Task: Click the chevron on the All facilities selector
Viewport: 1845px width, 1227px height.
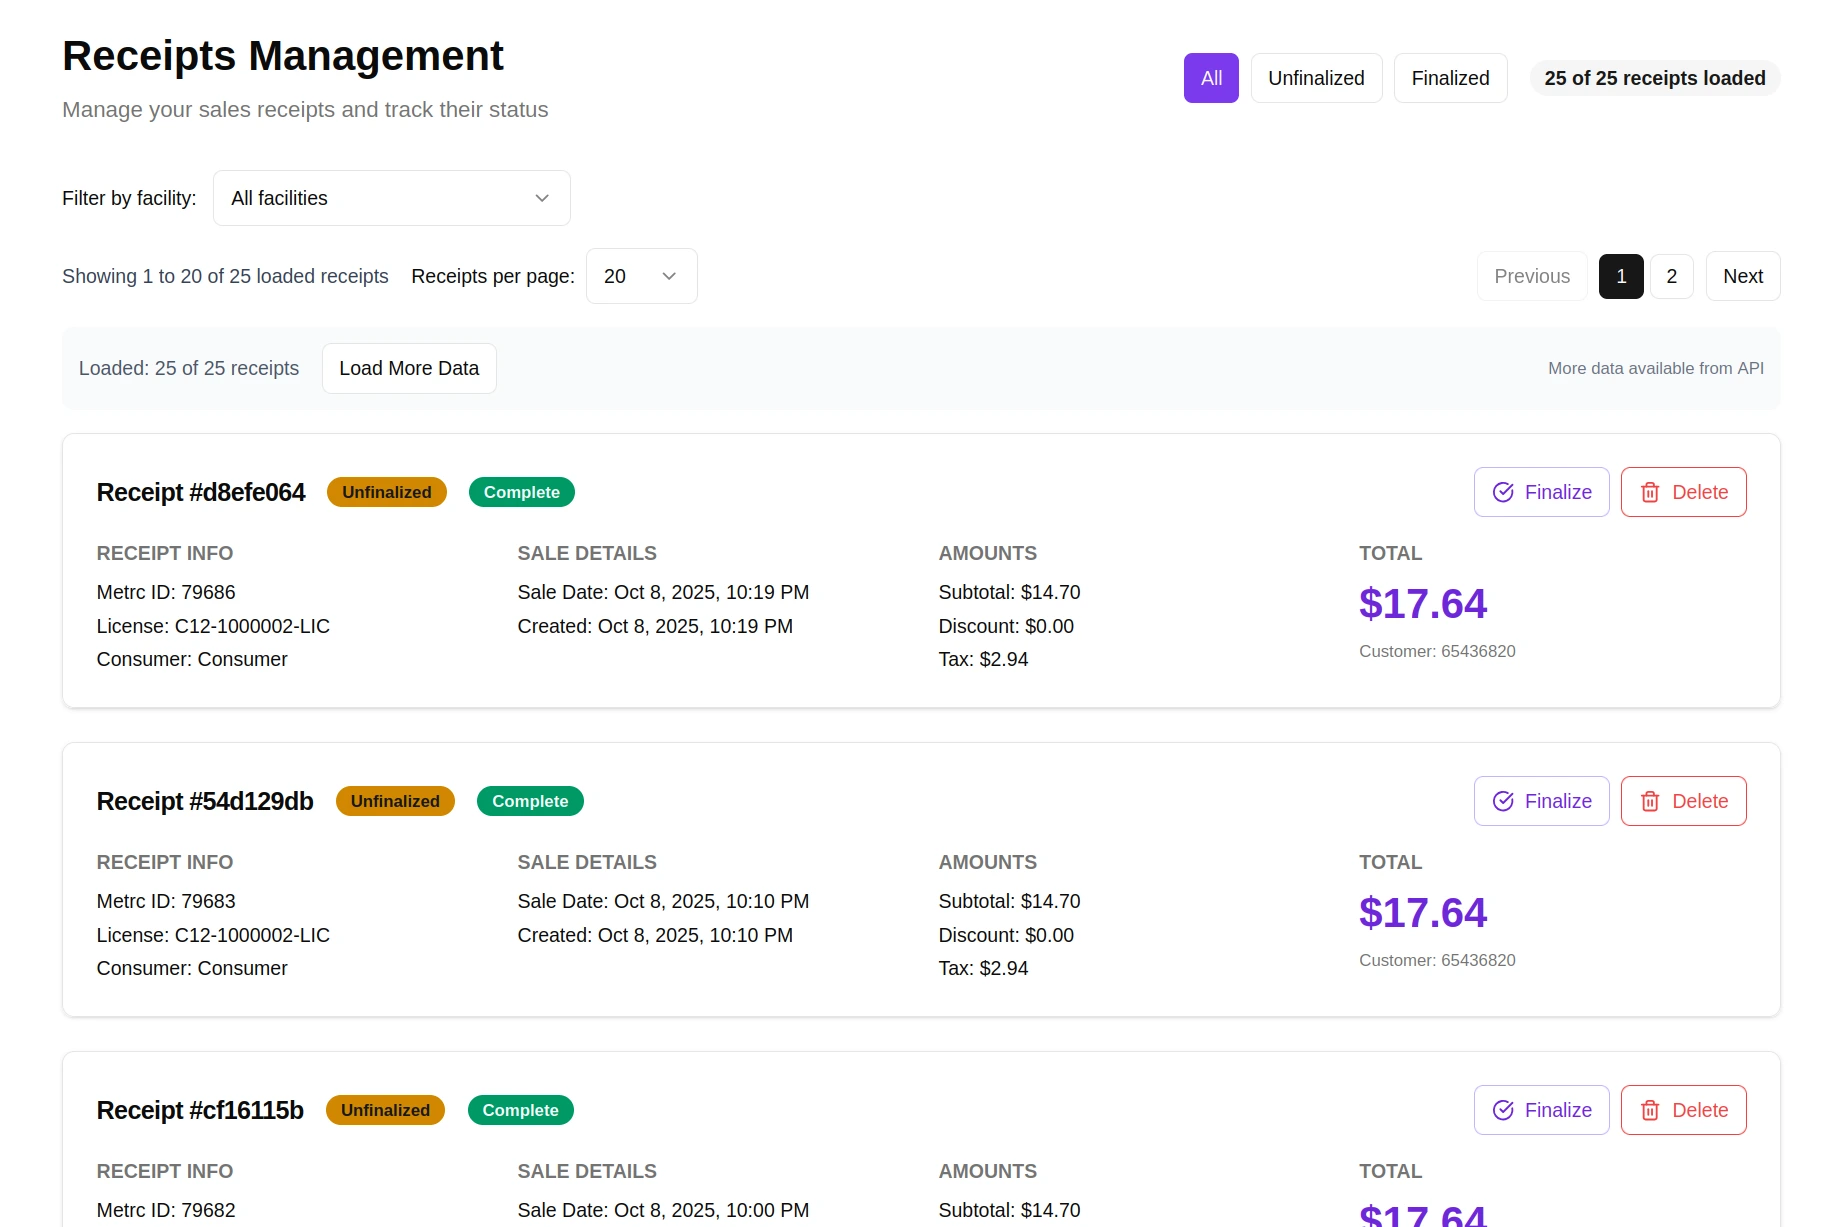Action: click(x=541, y=197)
